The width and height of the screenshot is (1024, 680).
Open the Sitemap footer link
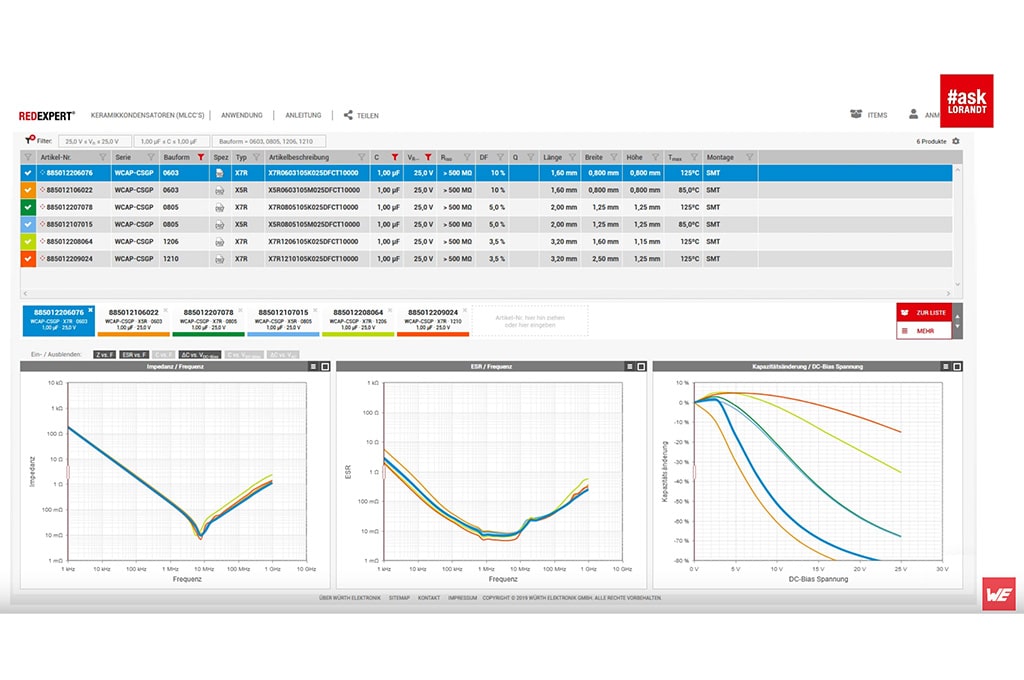click(399, 598)
